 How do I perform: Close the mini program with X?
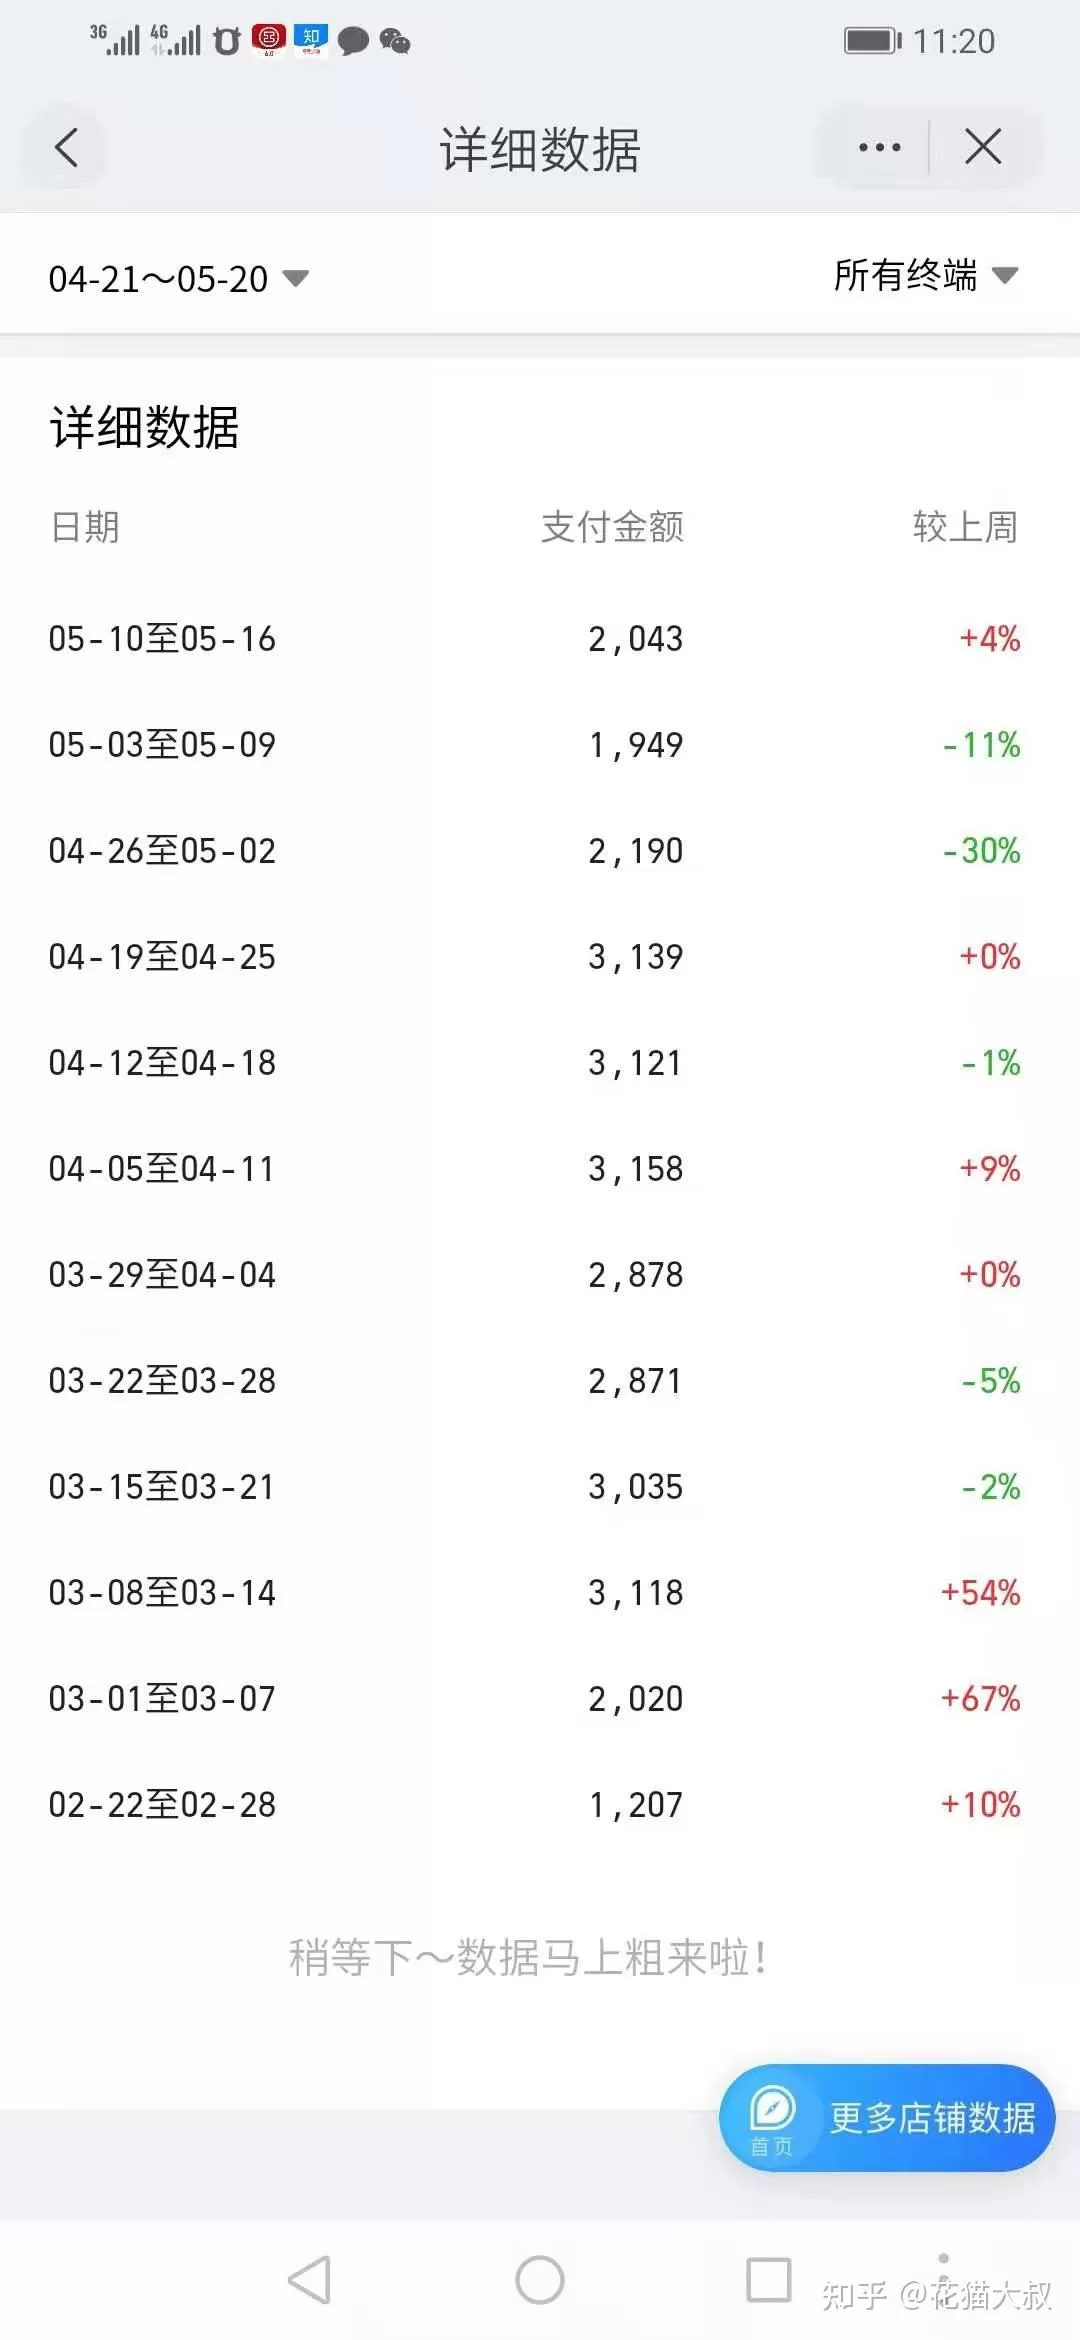tap(983, 148)
